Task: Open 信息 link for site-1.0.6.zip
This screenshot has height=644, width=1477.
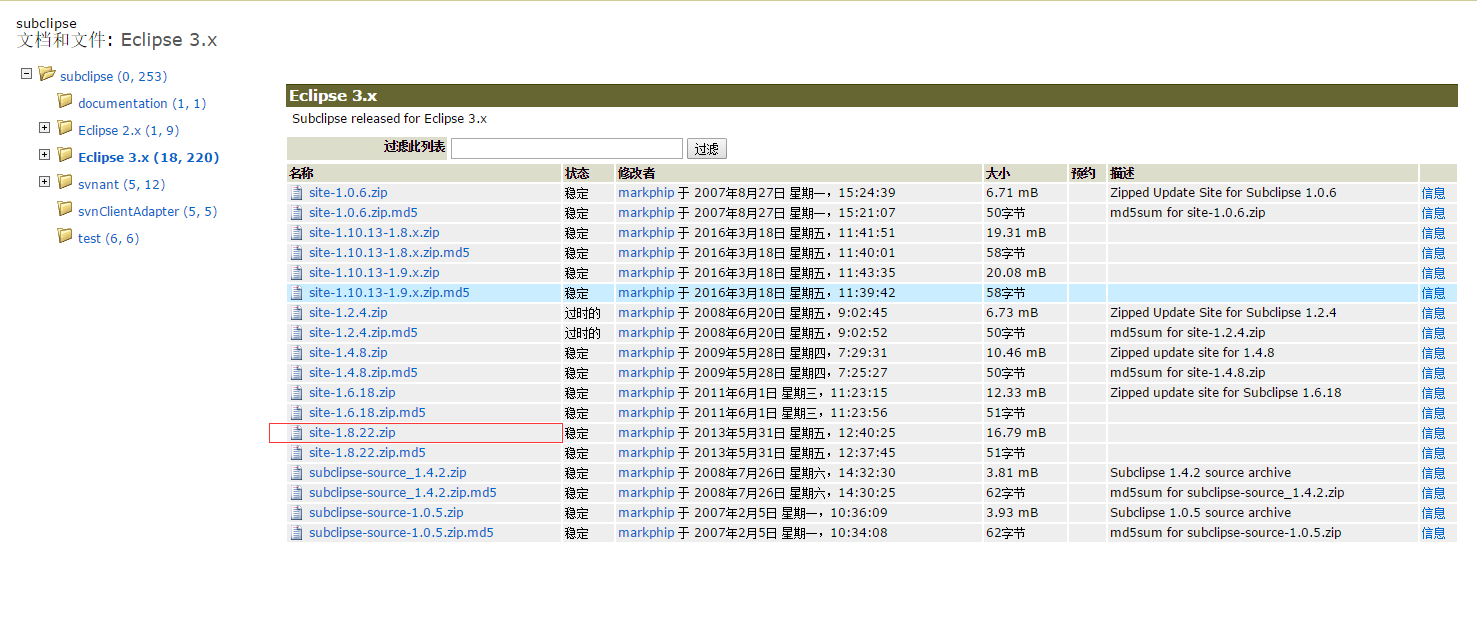Action: tap(1433, 193)
